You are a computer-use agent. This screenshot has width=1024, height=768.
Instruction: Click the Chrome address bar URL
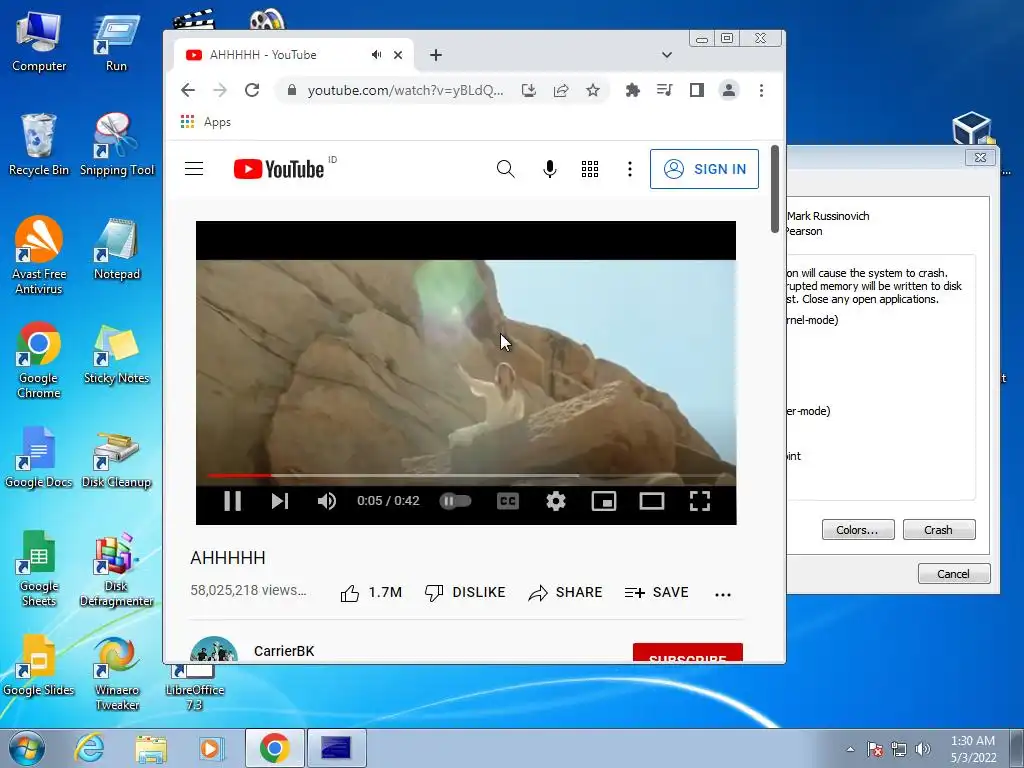[405, 90]
